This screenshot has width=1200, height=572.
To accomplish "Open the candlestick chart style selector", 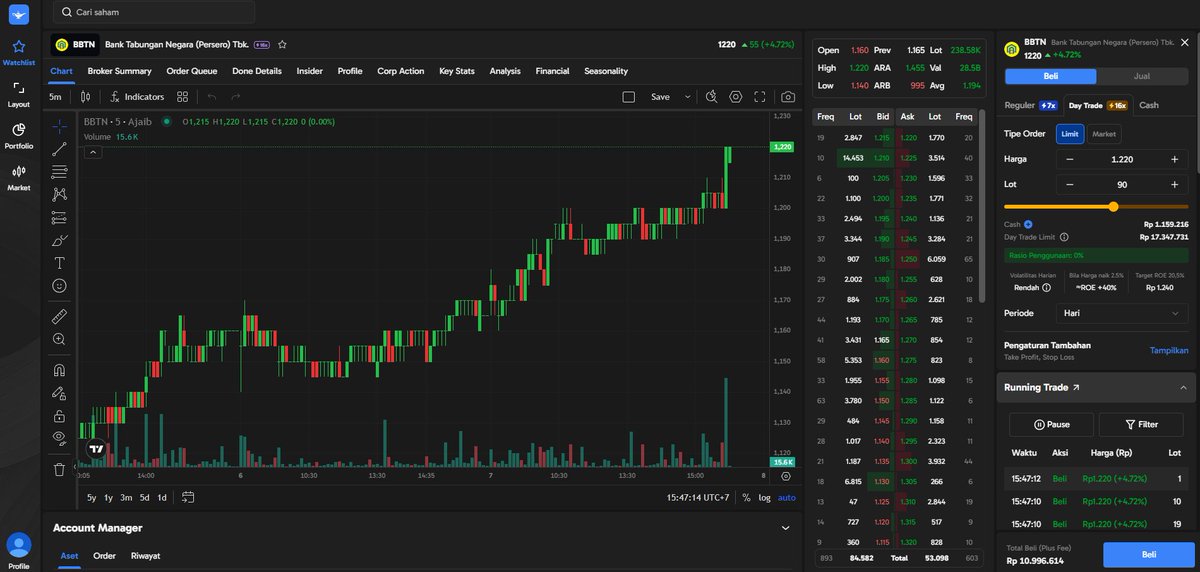I will [x=86, y=97].
